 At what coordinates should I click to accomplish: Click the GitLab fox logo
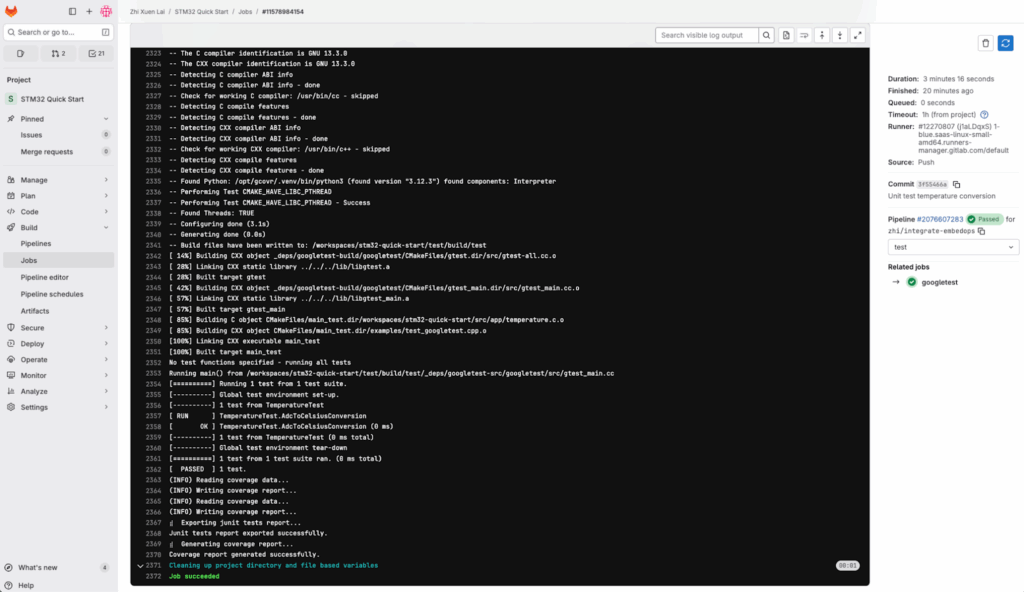[x=12, y=11]
